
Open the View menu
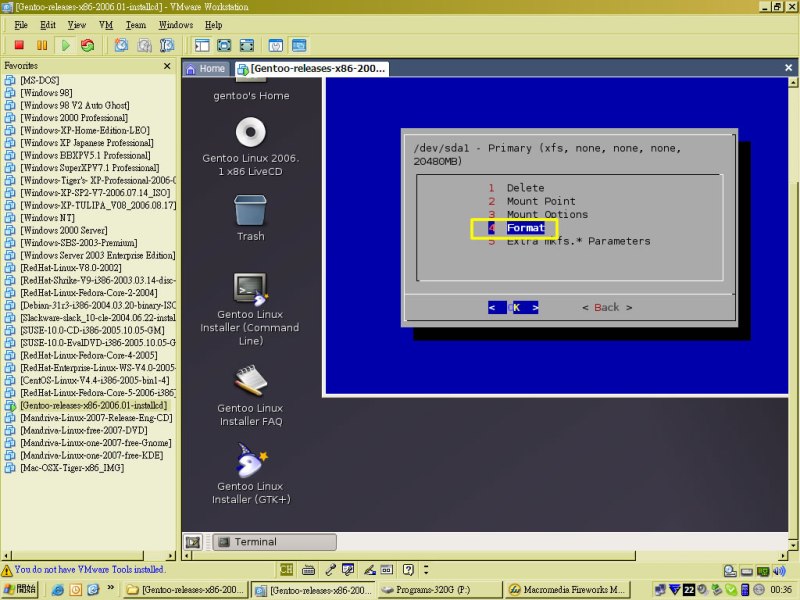[x=77, y=25]
